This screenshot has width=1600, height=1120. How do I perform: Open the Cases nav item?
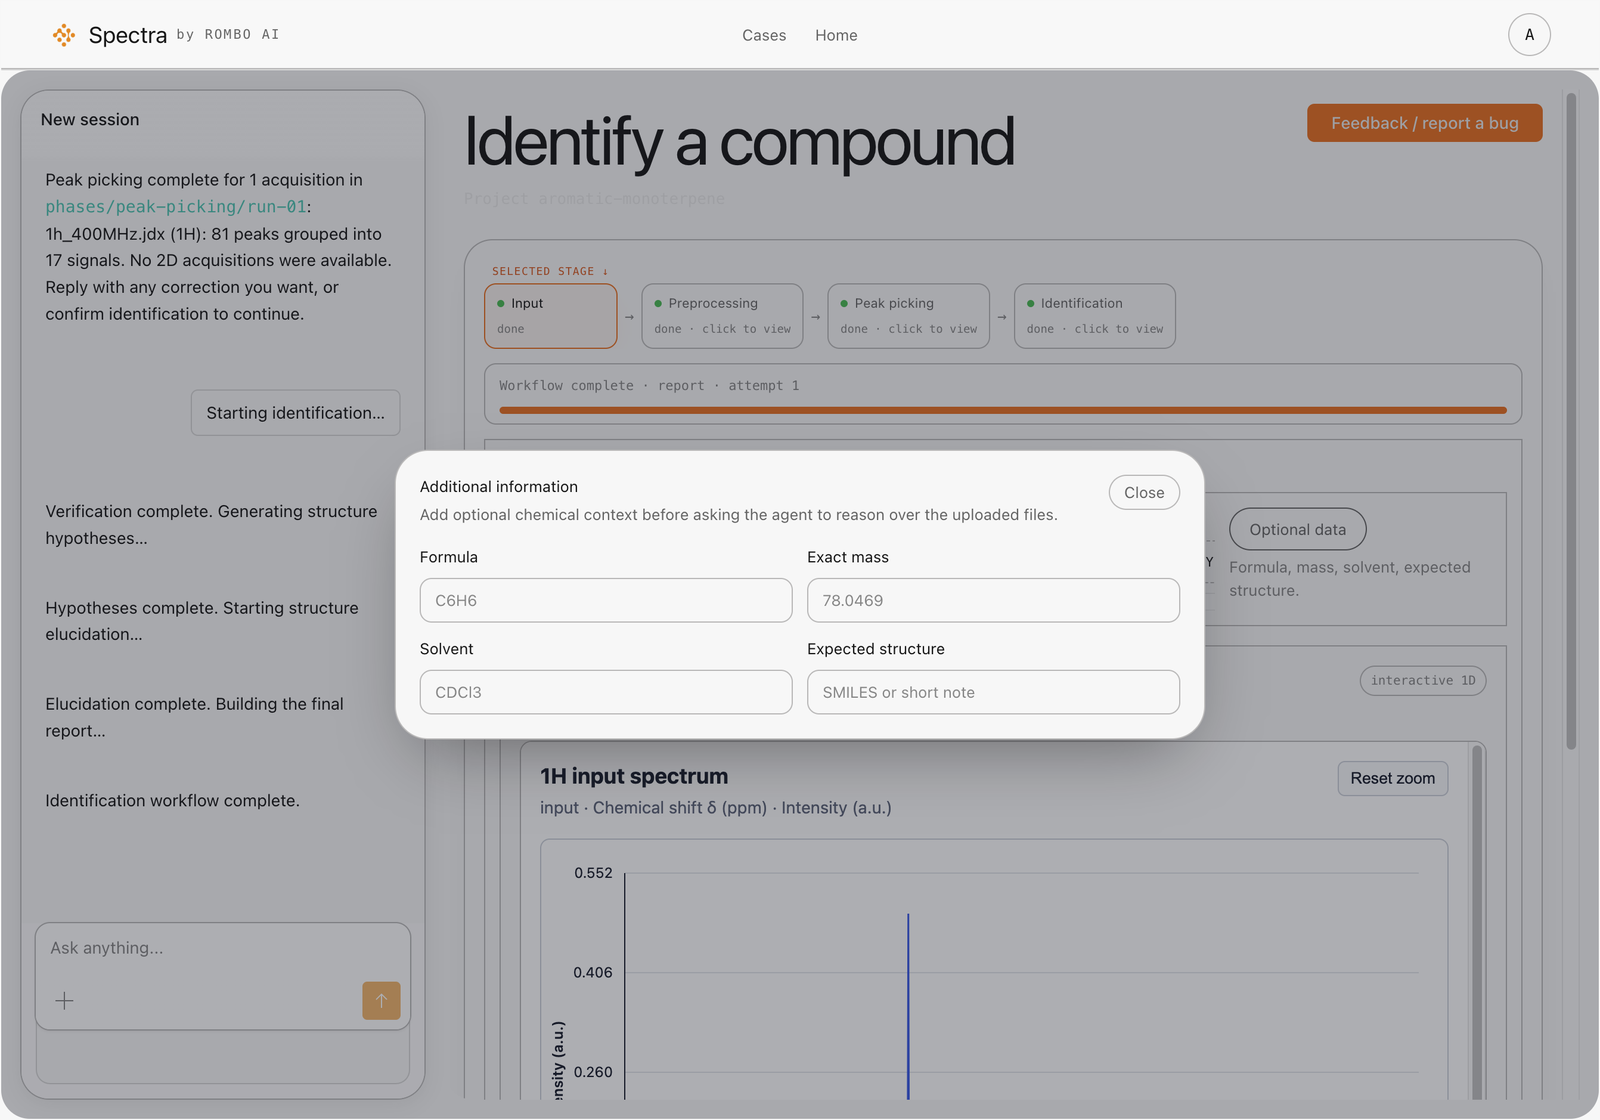(764, 35)
